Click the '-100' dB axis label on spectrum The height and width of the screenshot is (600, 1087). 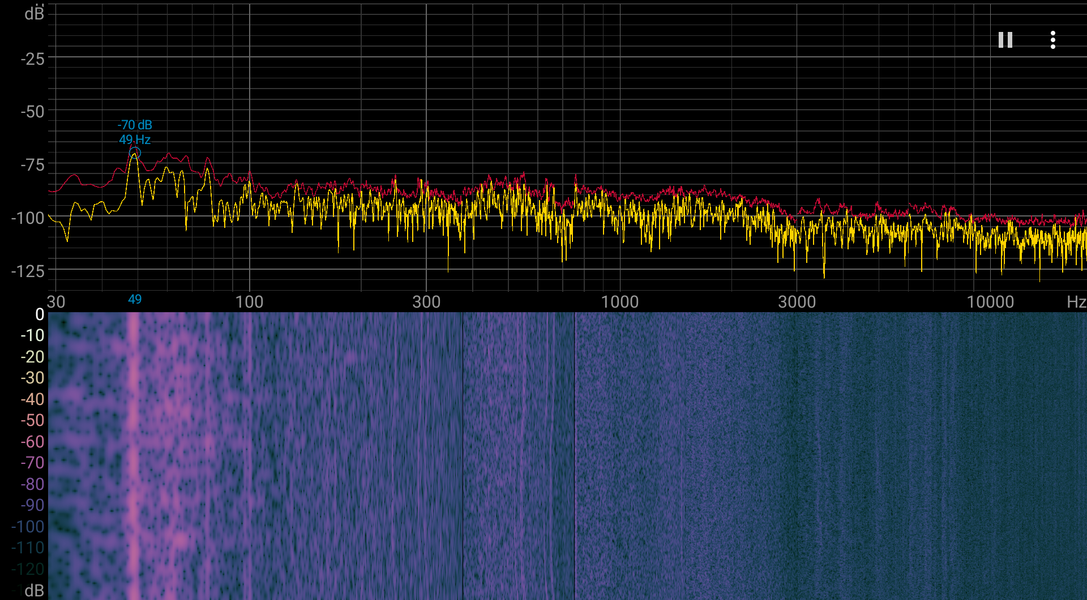(28, 218)
